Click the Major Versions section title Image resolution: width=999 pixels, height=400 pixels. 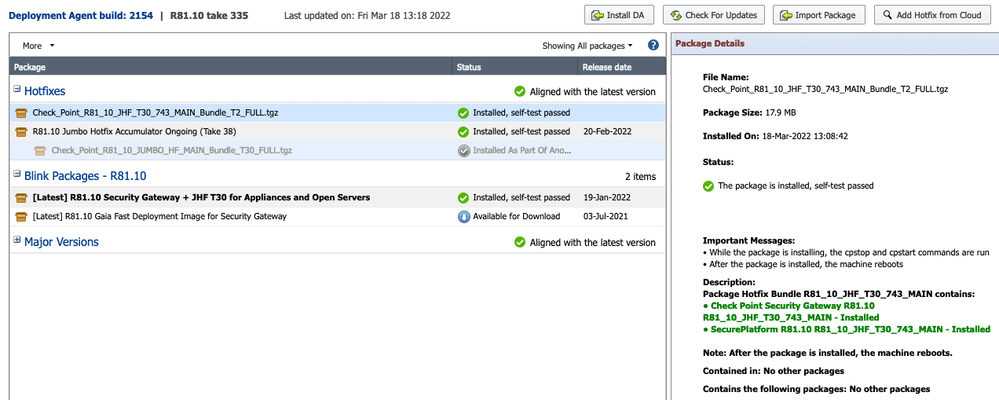point(61,242)
